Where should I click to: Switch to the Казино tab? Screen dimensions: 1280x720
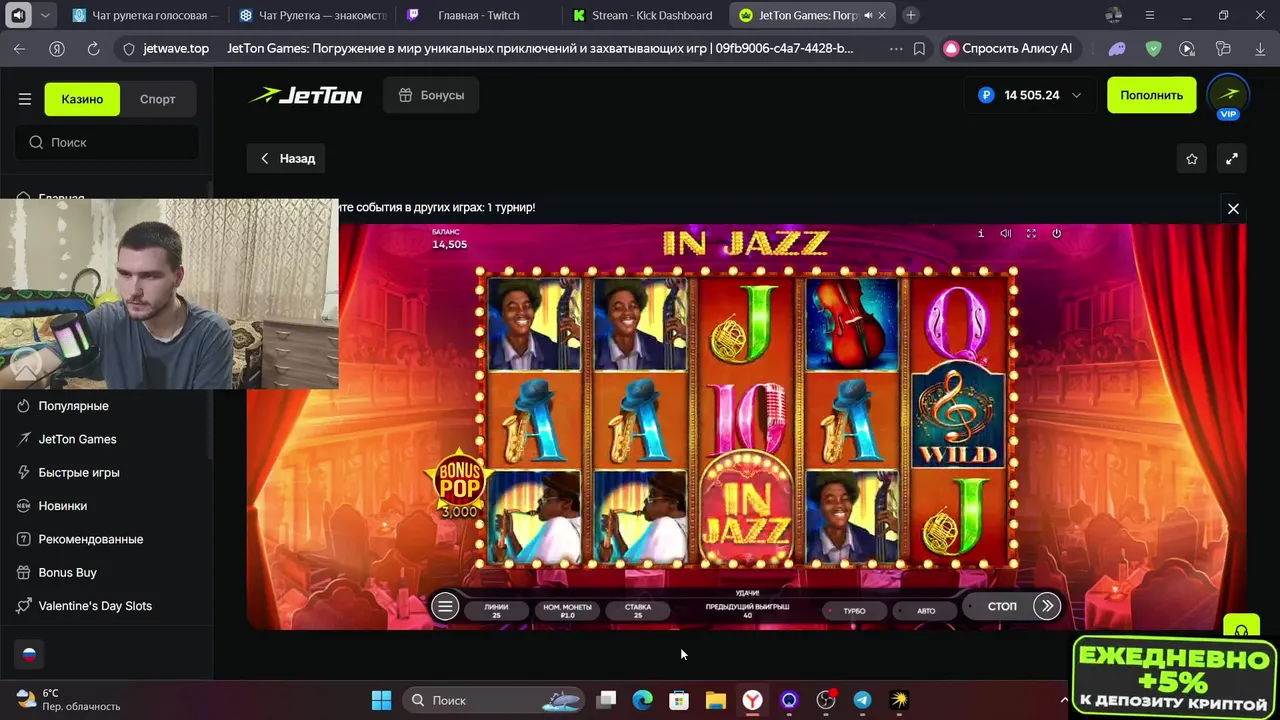(x=82, y=99)
